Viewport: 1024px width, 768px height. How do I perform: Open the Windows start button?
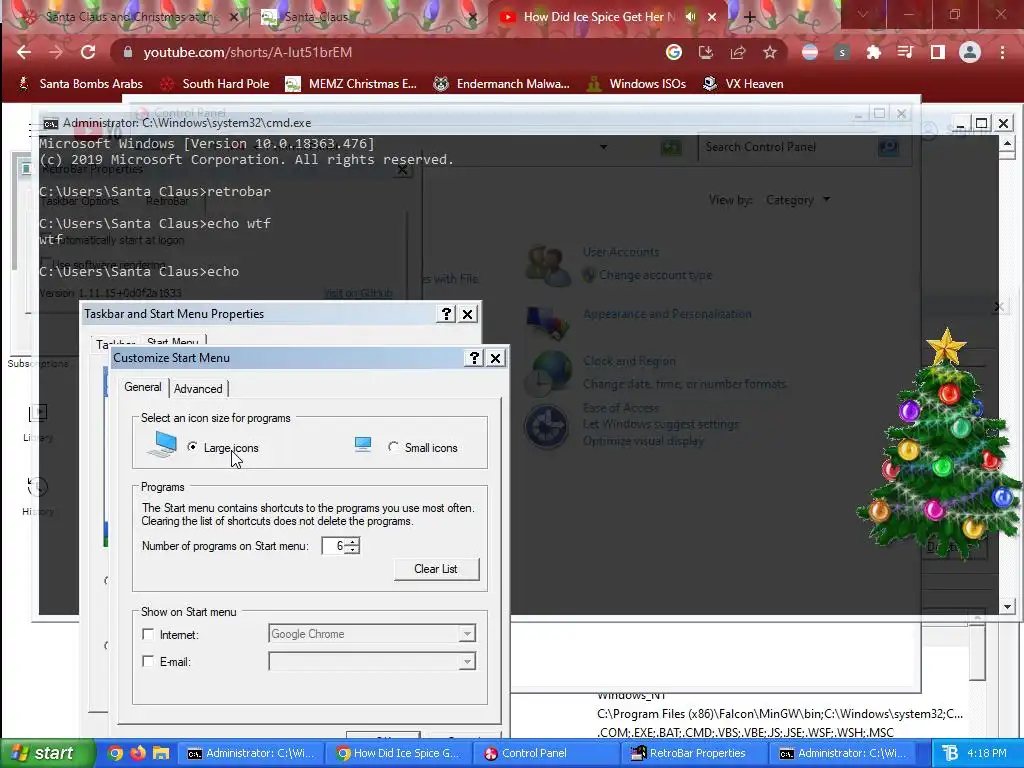[x=46, y=753]
